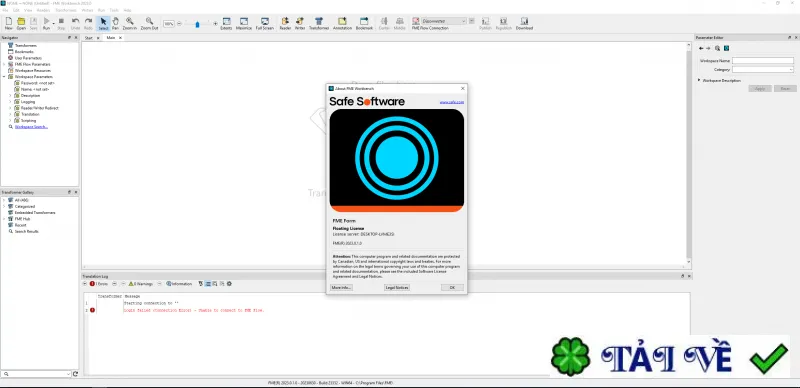The width and height of the screenshot is (800, 388).
Task: Select the Login failed error log line
Action: 194,310
